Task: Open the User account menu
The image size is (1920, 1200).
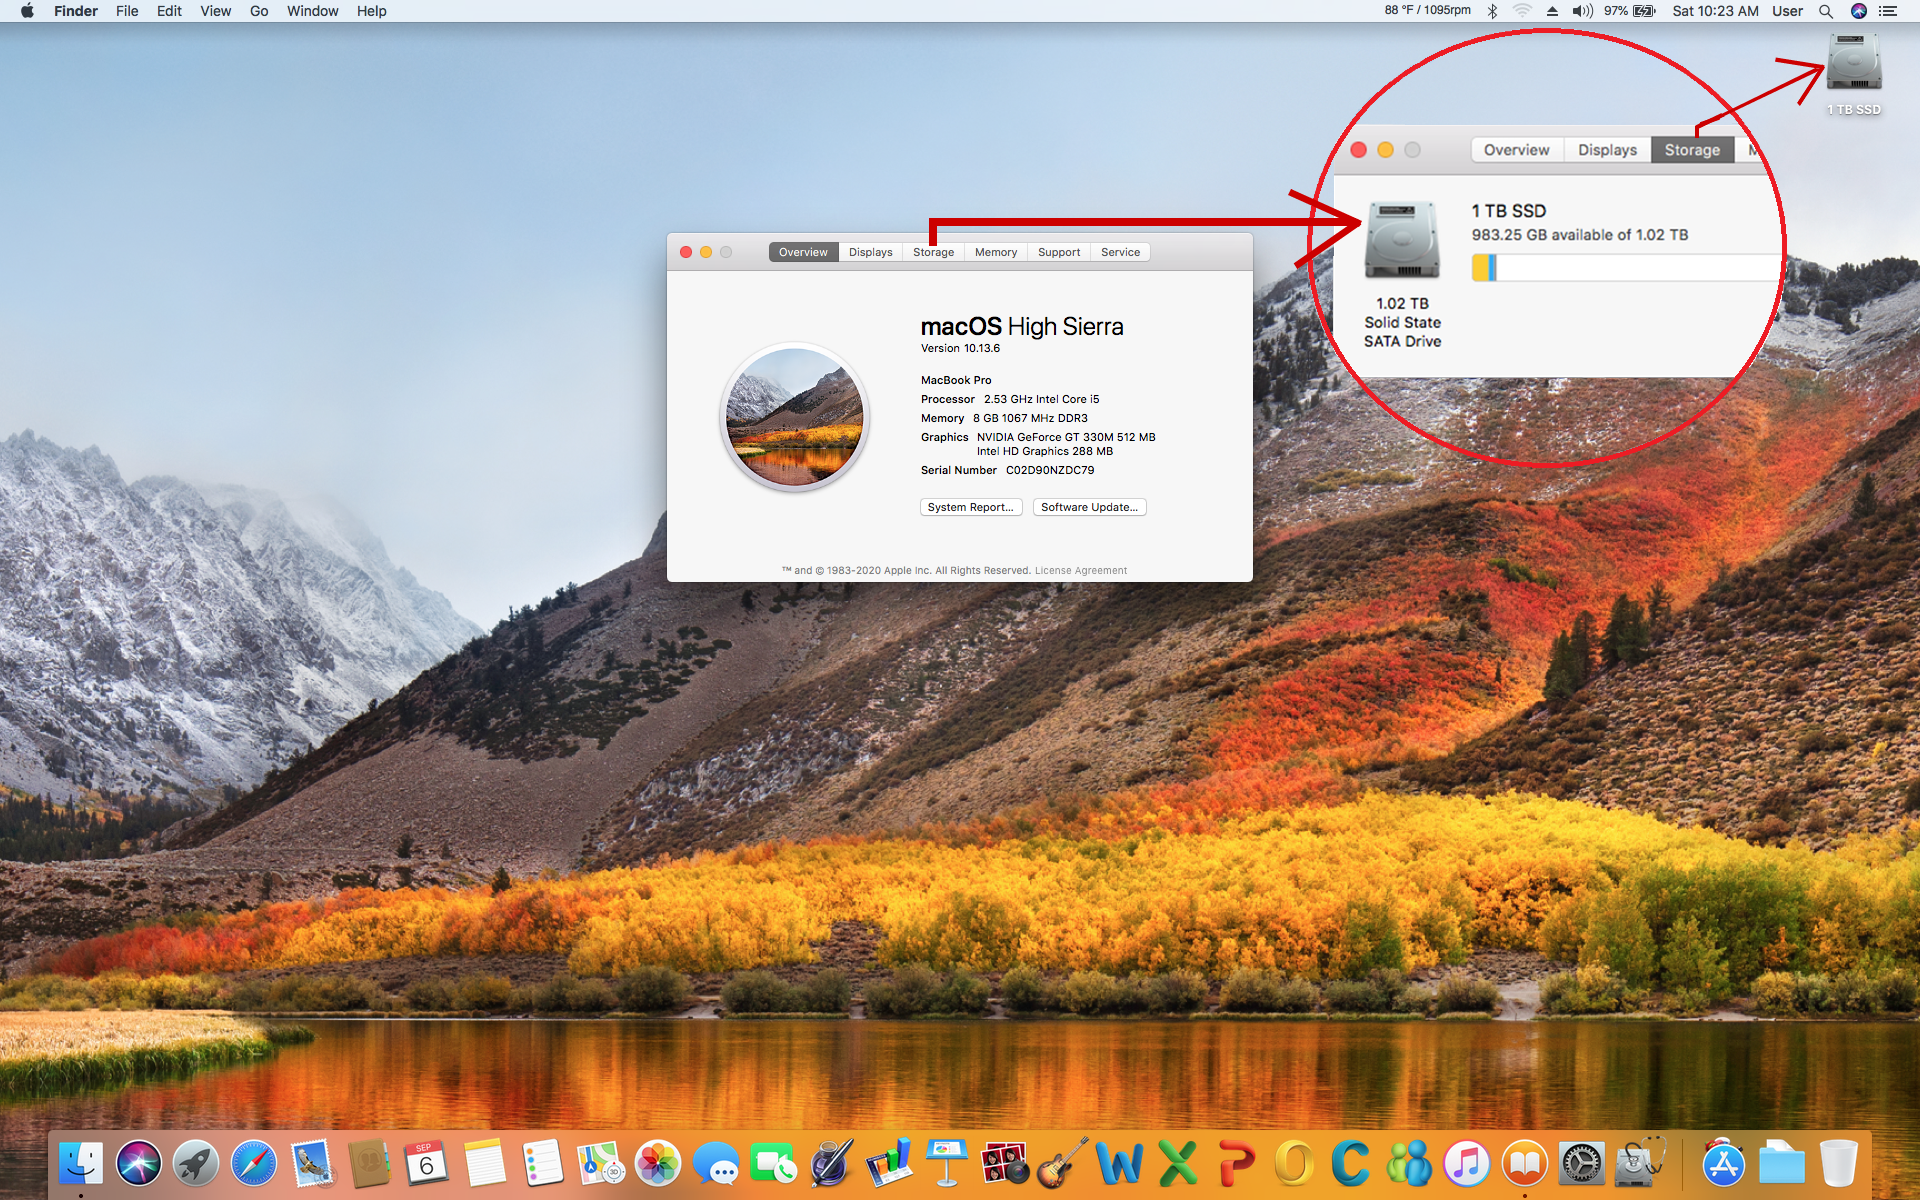Action: [1787, 11]
